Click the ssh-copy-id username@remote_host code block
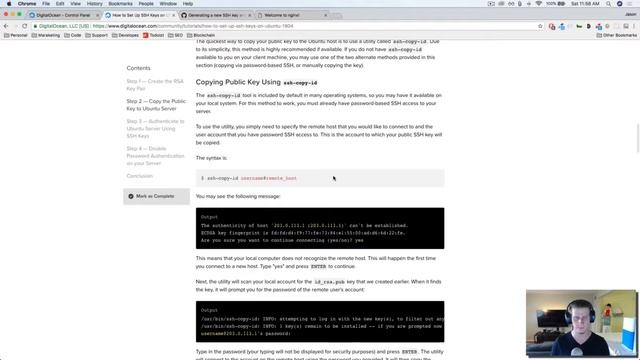Image resolution: width=640 pixels, height=360 pixels. [x=320, y=178]
